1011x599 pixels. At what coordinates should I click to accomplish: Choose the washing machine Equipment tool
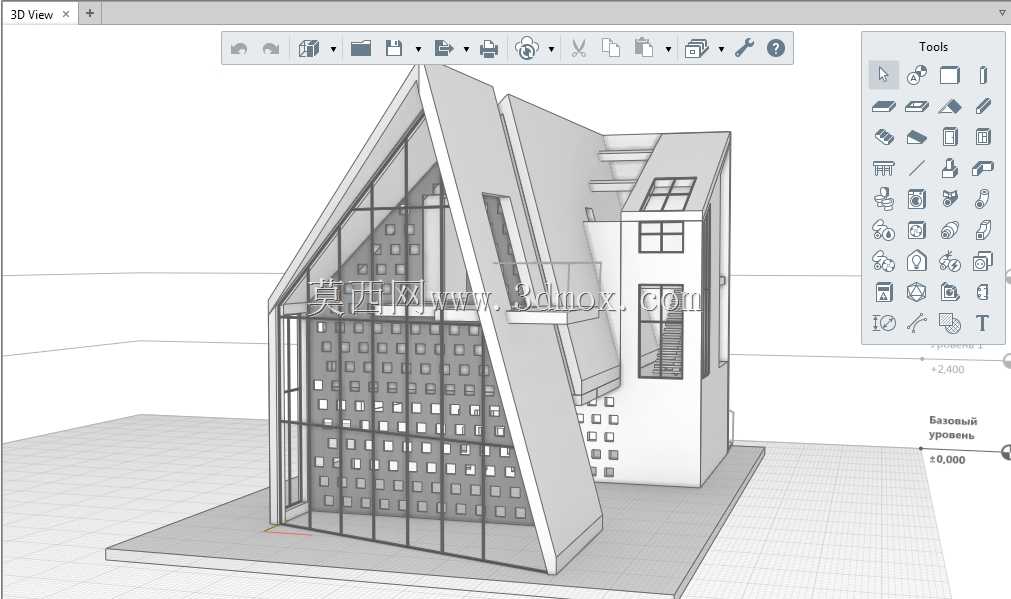point(916,199)
